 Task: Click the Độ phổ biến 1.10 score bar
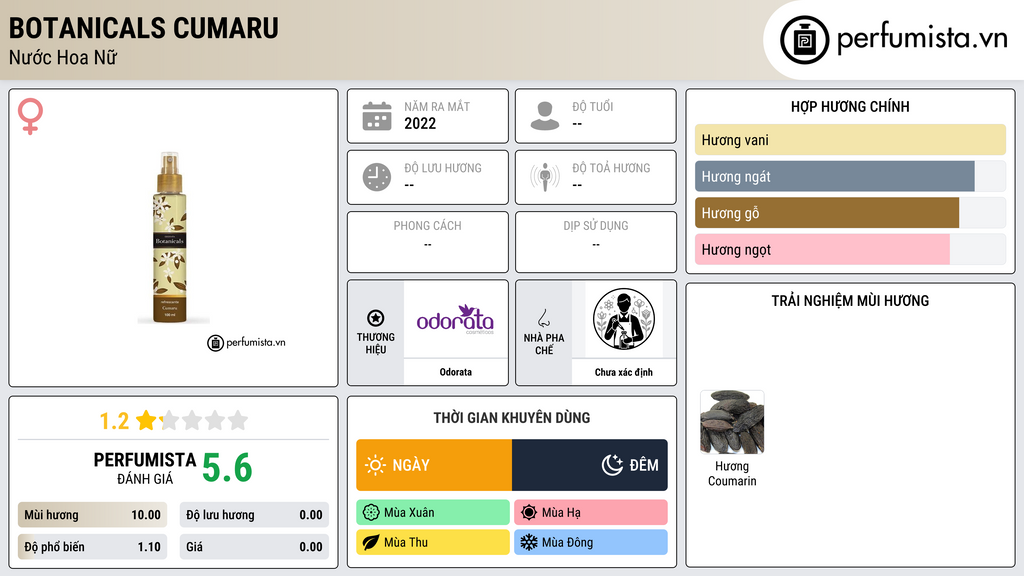(92, 547)
